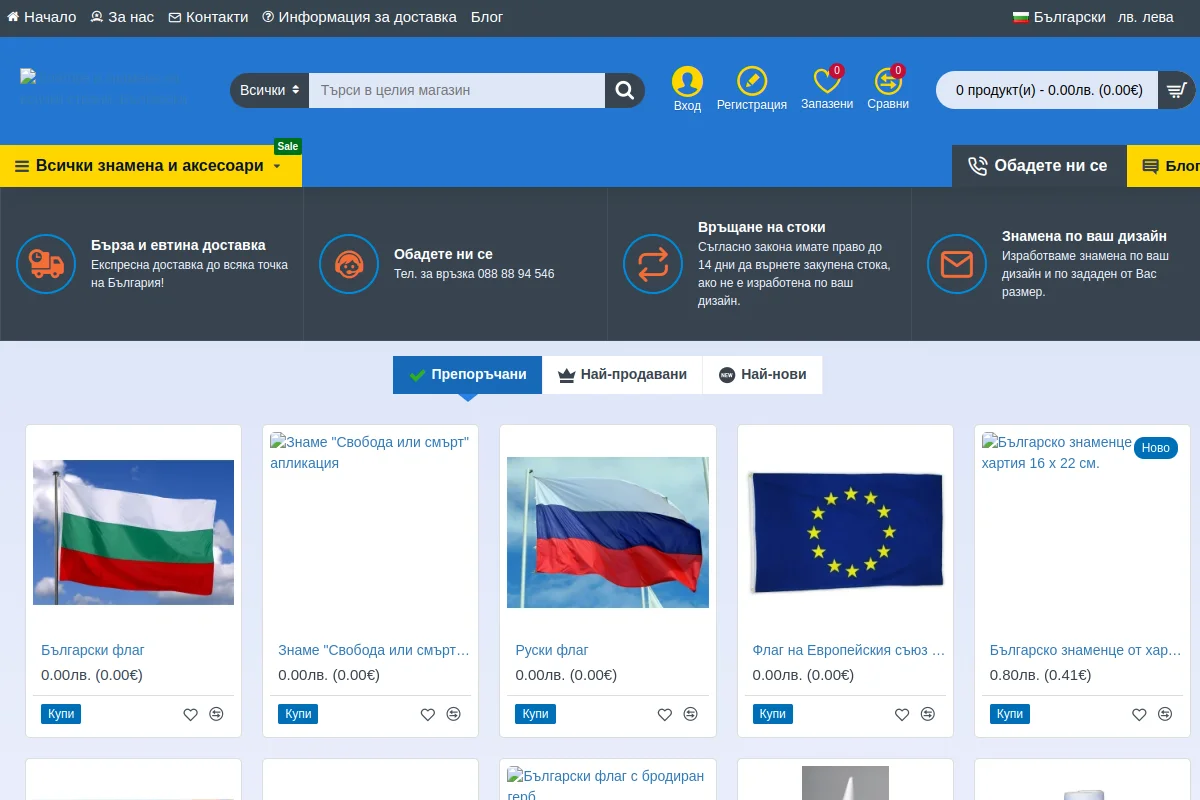Screen dimensions: 1200x800
Task: Add Български флаг to compare
Action: point(216,714)
